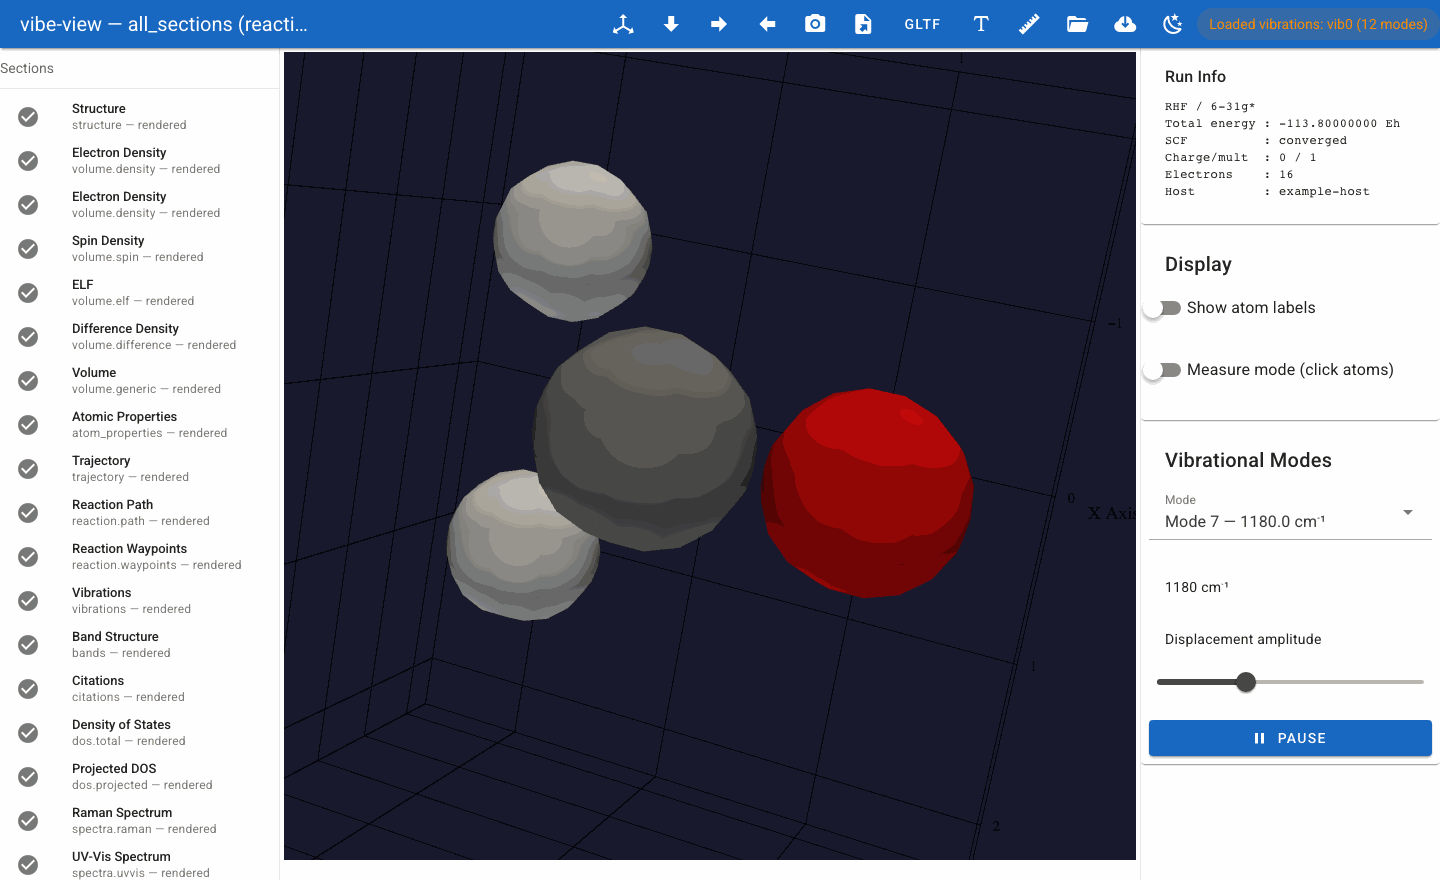Click the vibe-view app title

coord(164,24)
